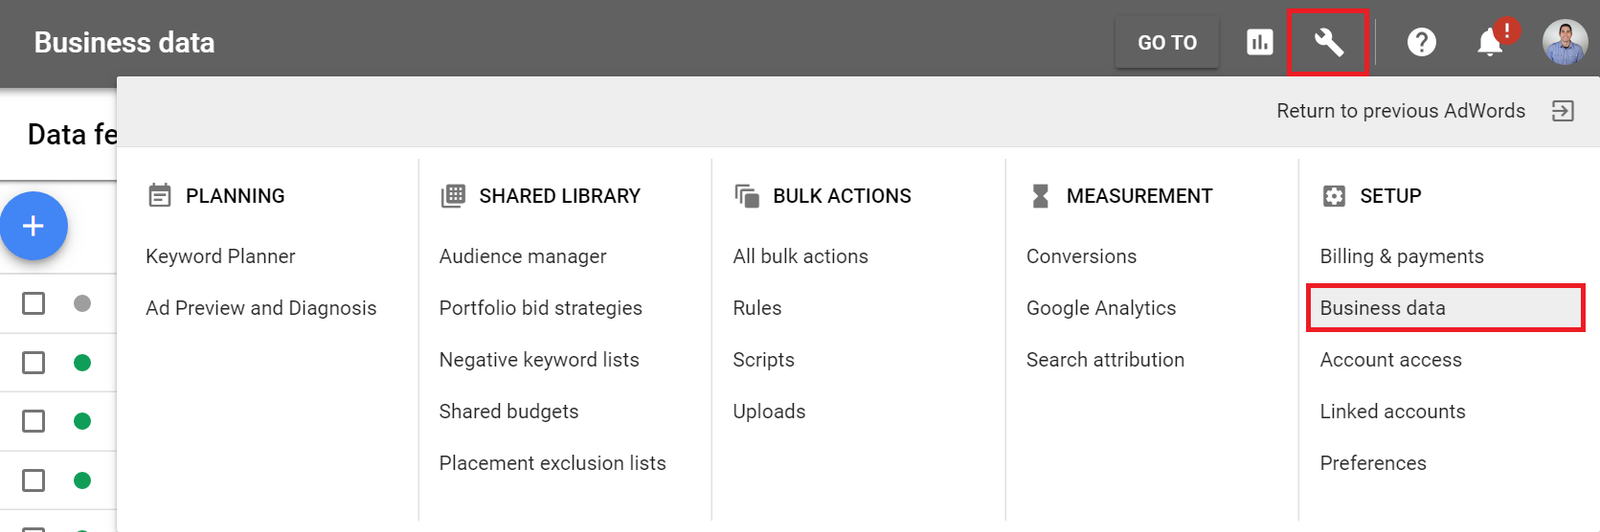Click the return arrow exit icon
Viewport: 1600px width, 532px height.
[1562, 111]
